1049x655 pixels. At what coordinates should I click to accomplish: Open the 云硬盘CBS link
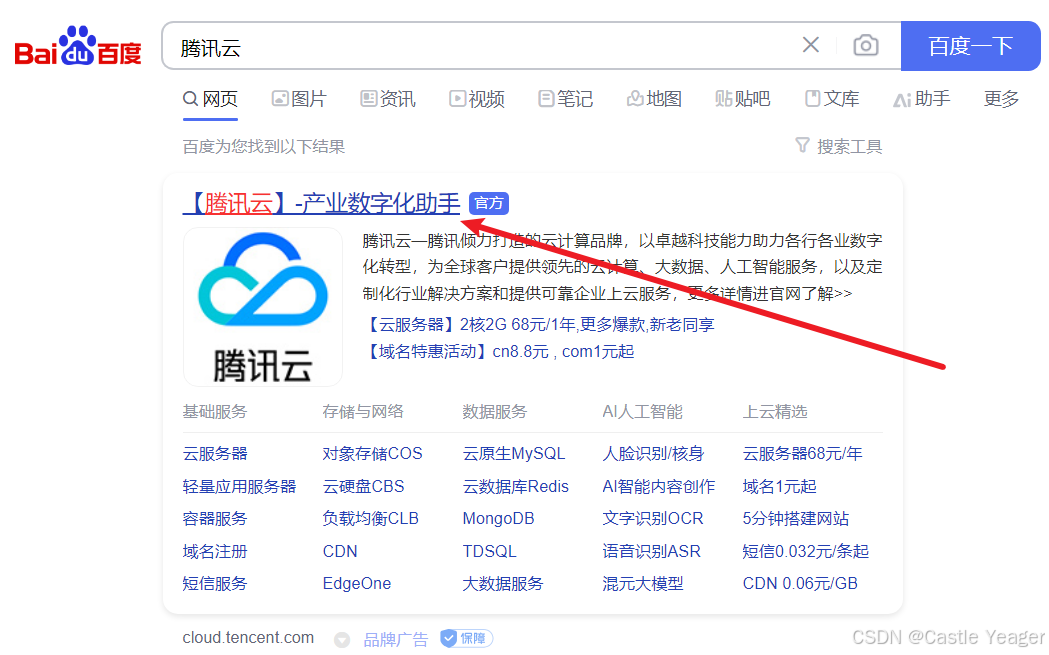[364, 486]
